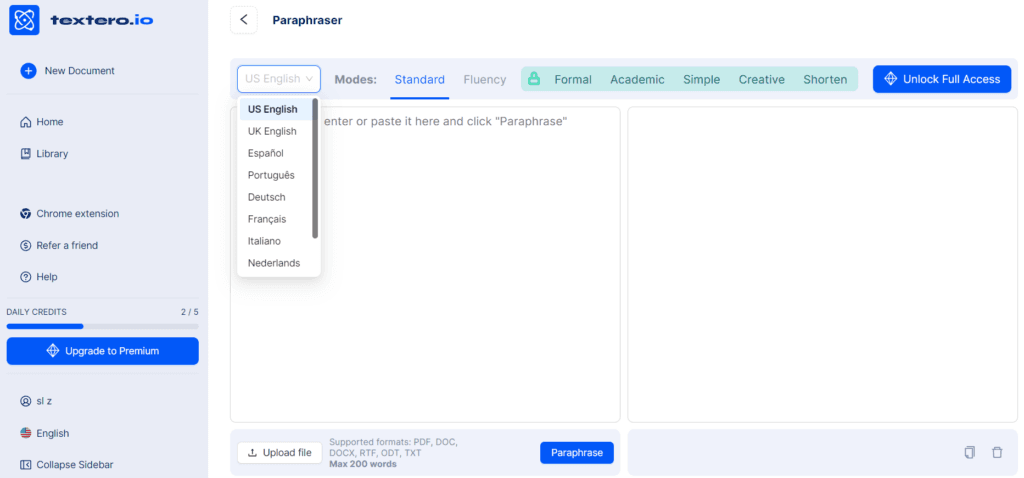The width and height of the screenshot is (1024, 478).
Task: Select Italiano from the language list
Action: click(x=276, y=241)
